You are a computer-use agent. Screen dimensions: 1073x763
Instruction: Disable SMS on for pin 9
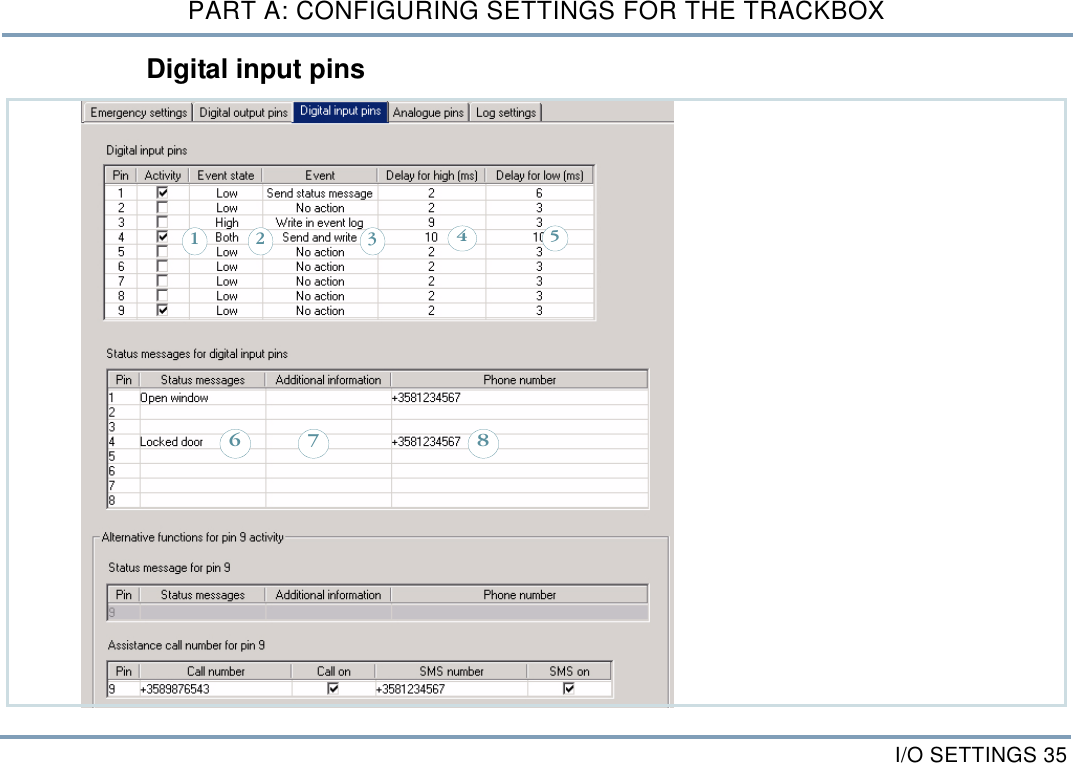[570, 687]
